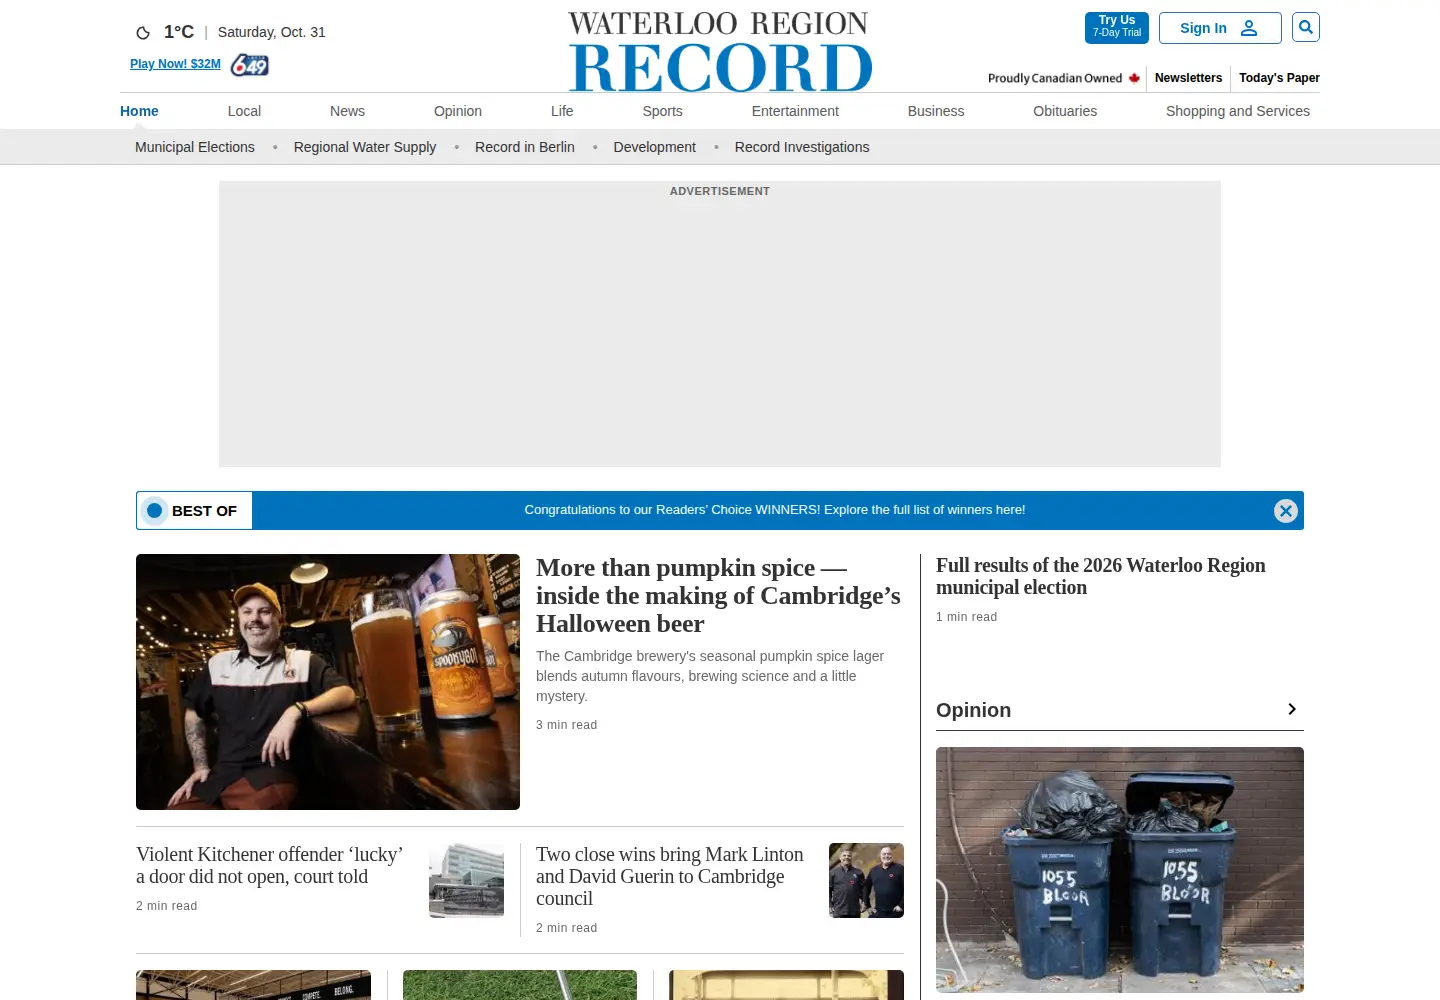This screenshot has height=1000, width=1440.
Task: Select the Municipal Elections topic
Action: pyautogui.click(x=195, y=147)
